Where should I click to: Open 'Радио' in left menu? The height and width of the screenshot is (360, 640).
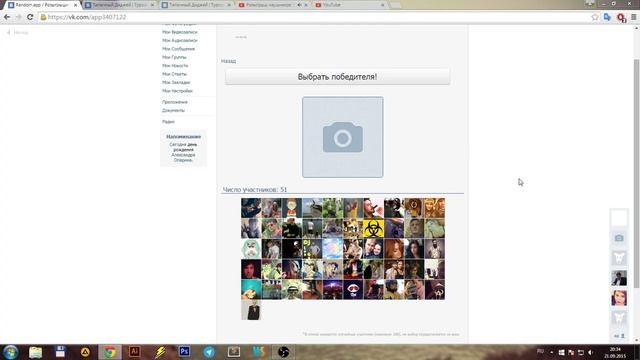(168, 122)
